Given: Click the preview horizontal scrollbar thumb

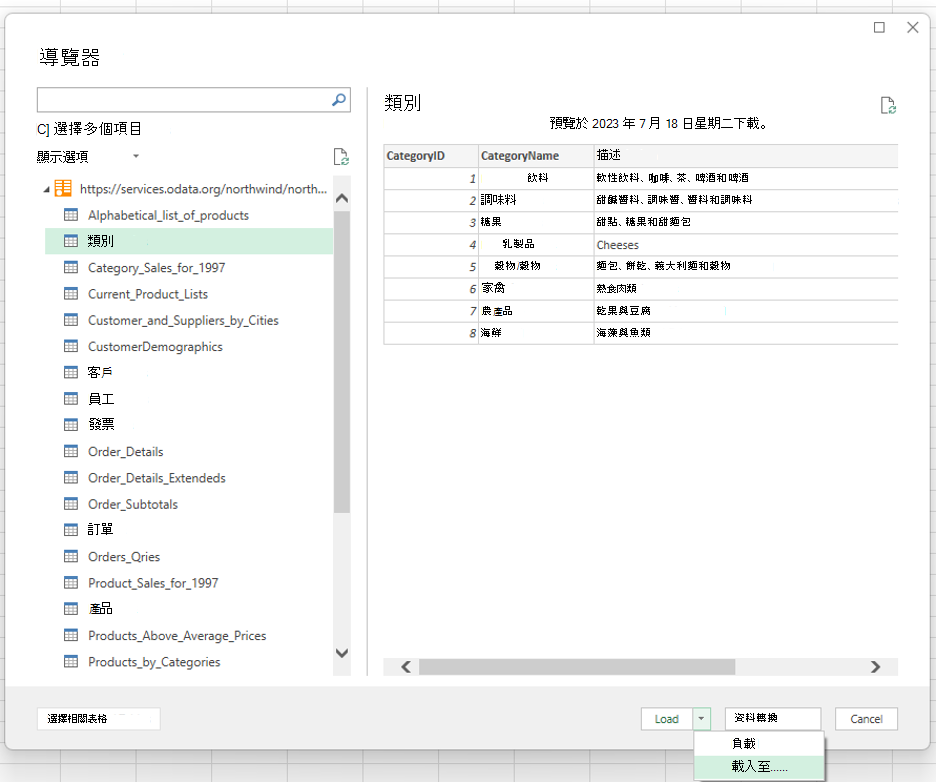Looking at the screenshot, I should click(x=577, y=667).
